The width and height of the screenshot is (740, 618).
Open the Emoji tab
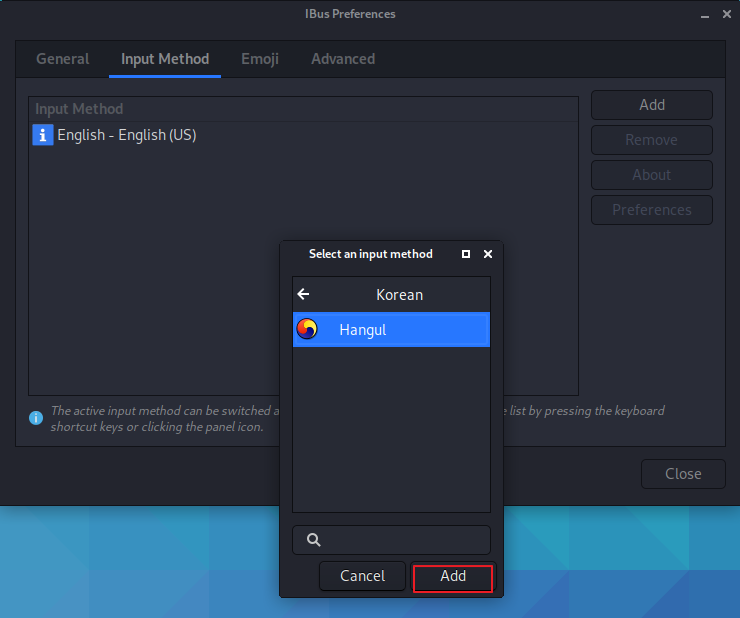(x=260, y=59)
